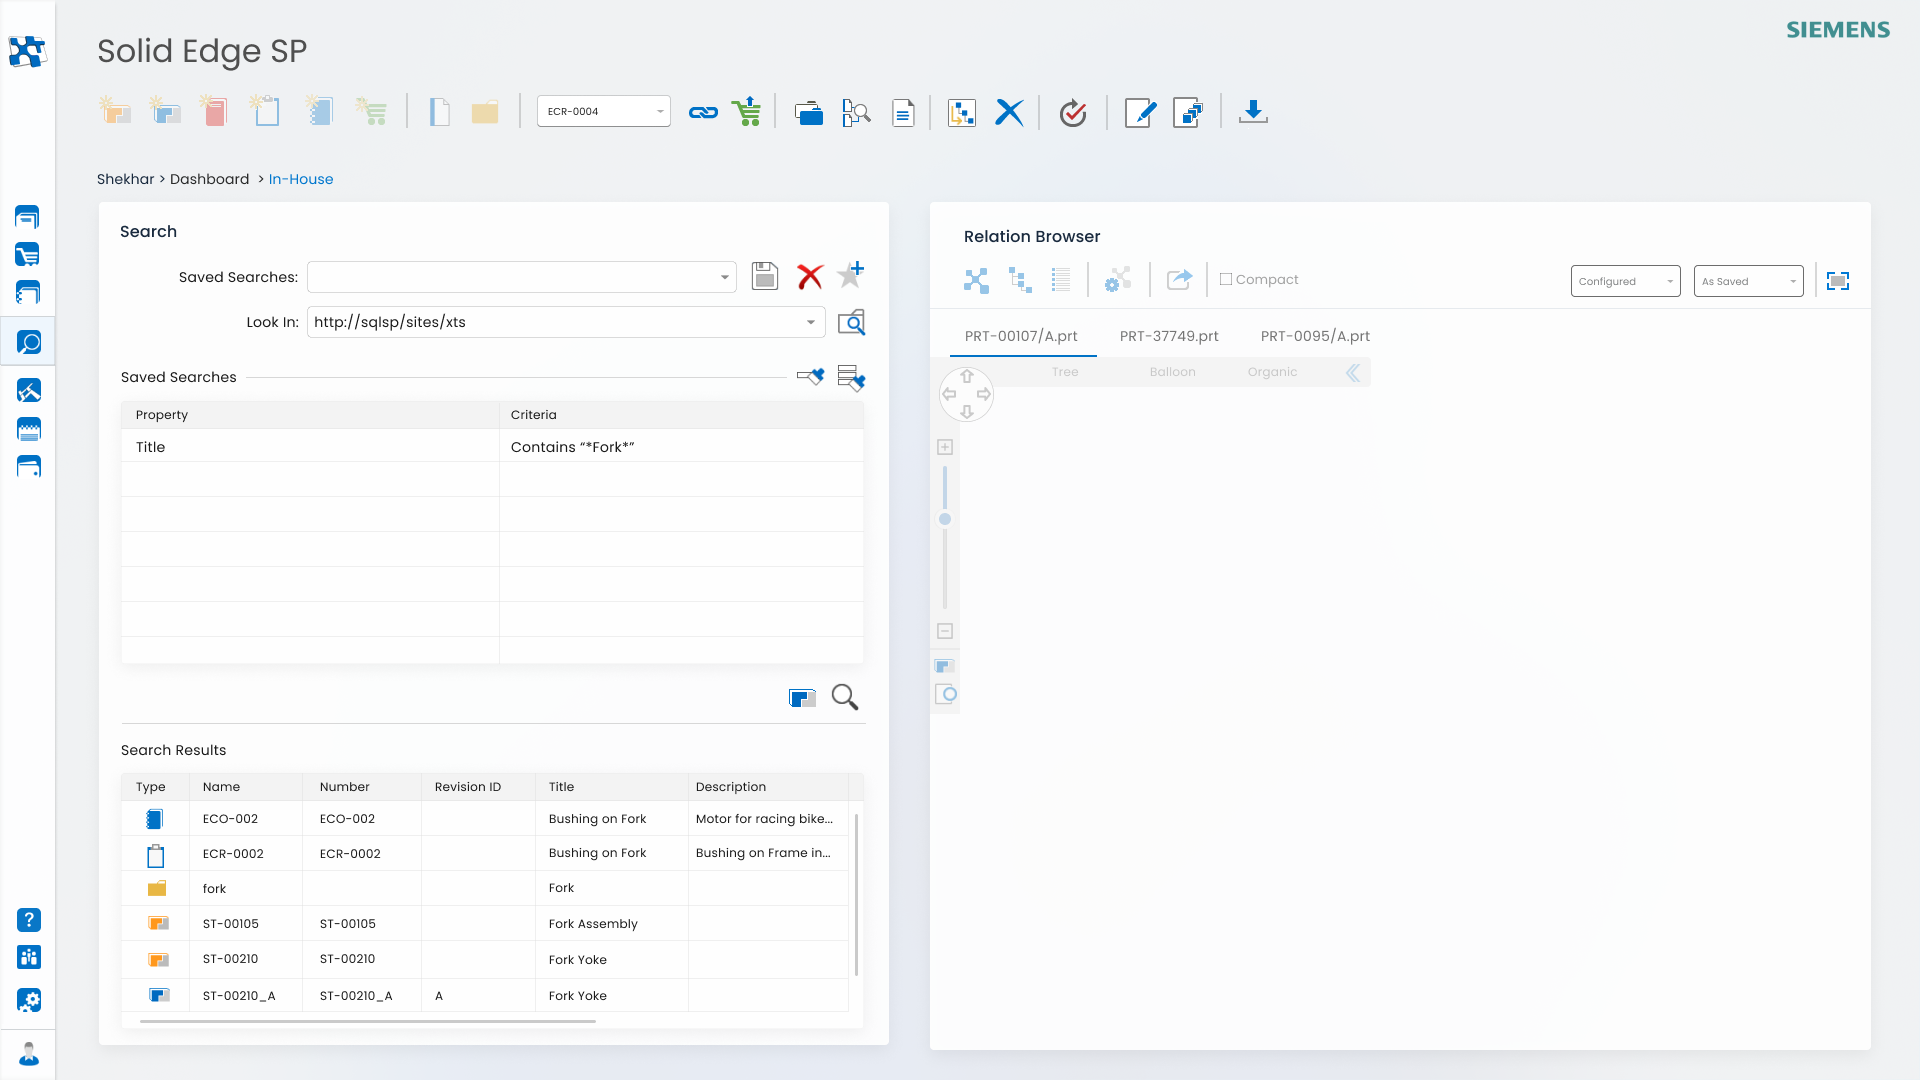Select the Organic view tab

click(x=1272, y=372)
